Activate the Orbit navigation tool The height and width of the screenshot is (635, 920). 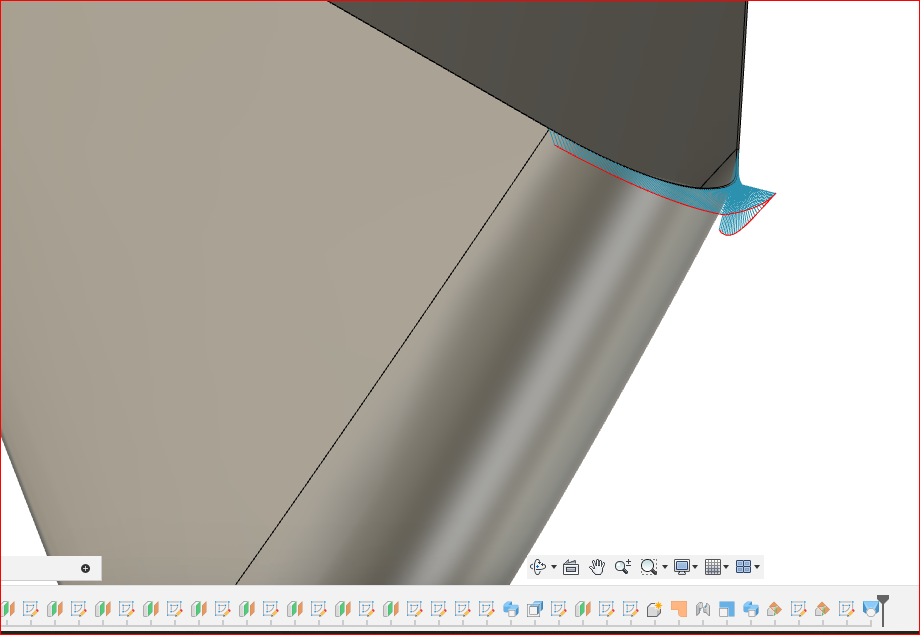[x=538, y=567]
